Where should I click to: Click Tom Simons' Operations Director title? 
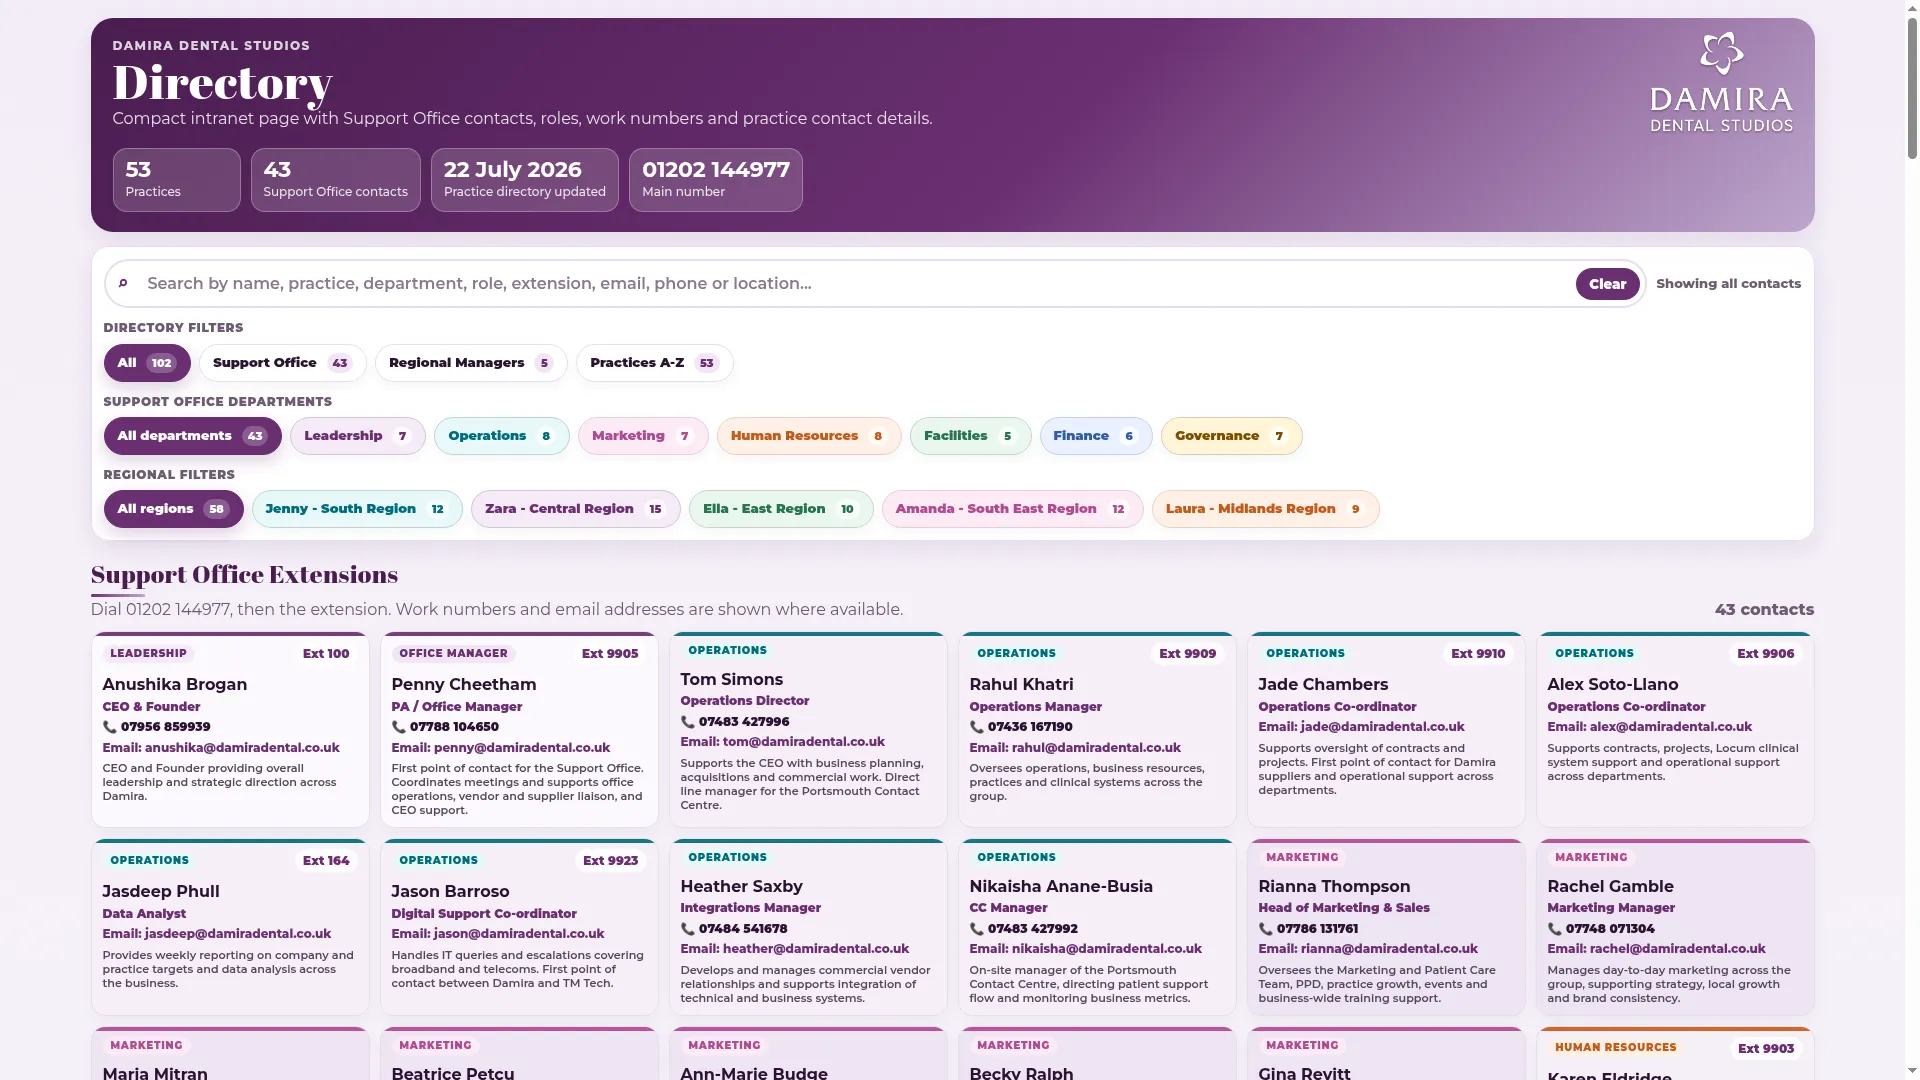point(745,701)
